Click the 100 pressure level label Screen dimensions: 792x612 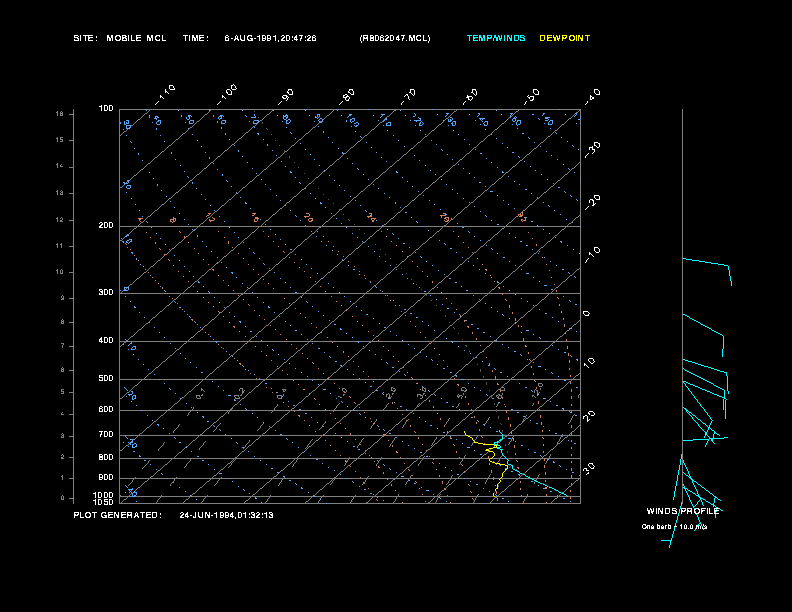tap(106, 108)
